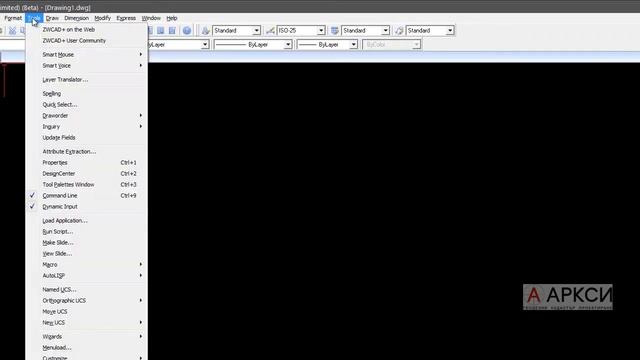Expand the Orthographic UCS submenu
The image size is (640, 360).
(87, 300)
